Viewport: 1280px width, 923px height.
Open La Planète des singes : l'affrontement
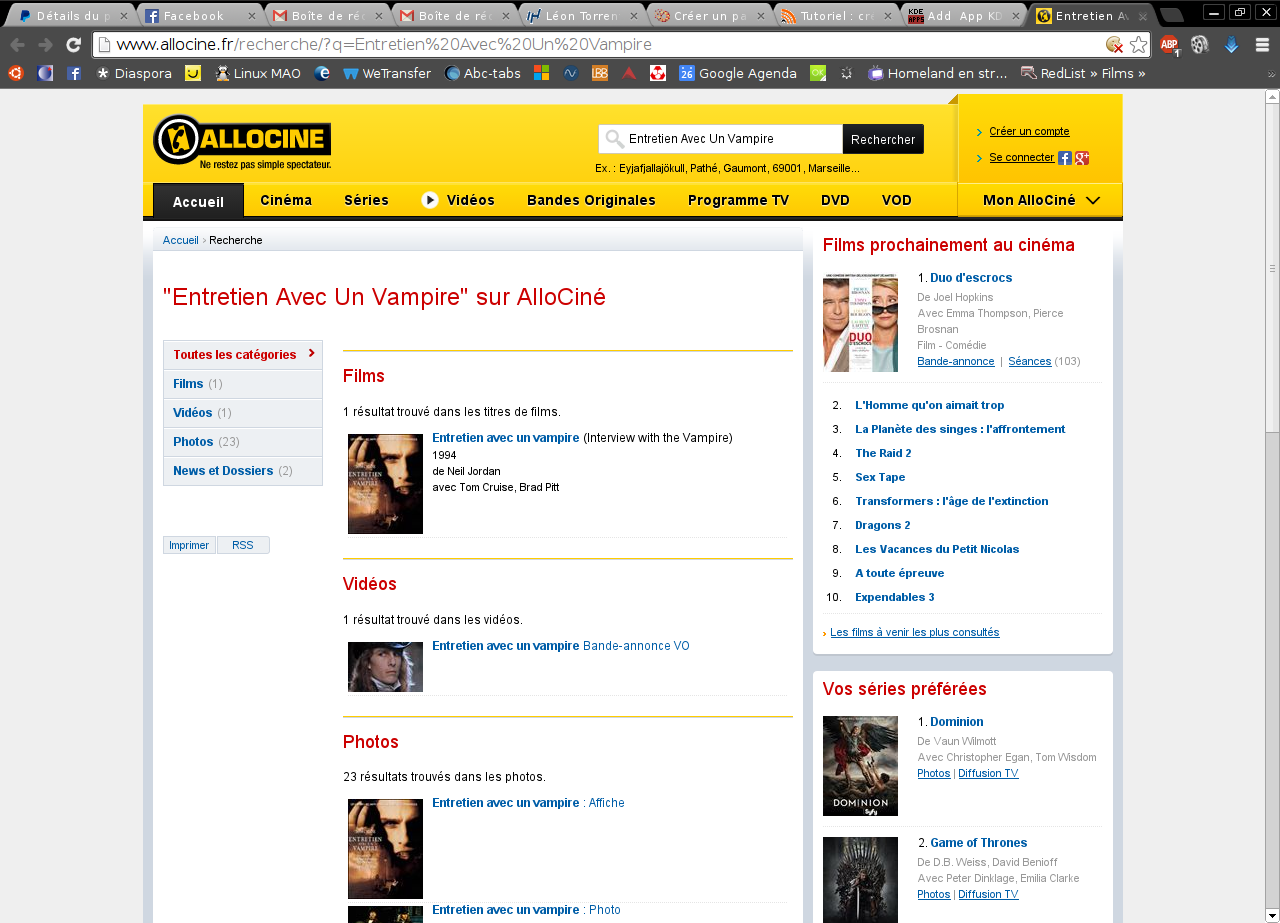pyautogui.click(x=960, y=429)
